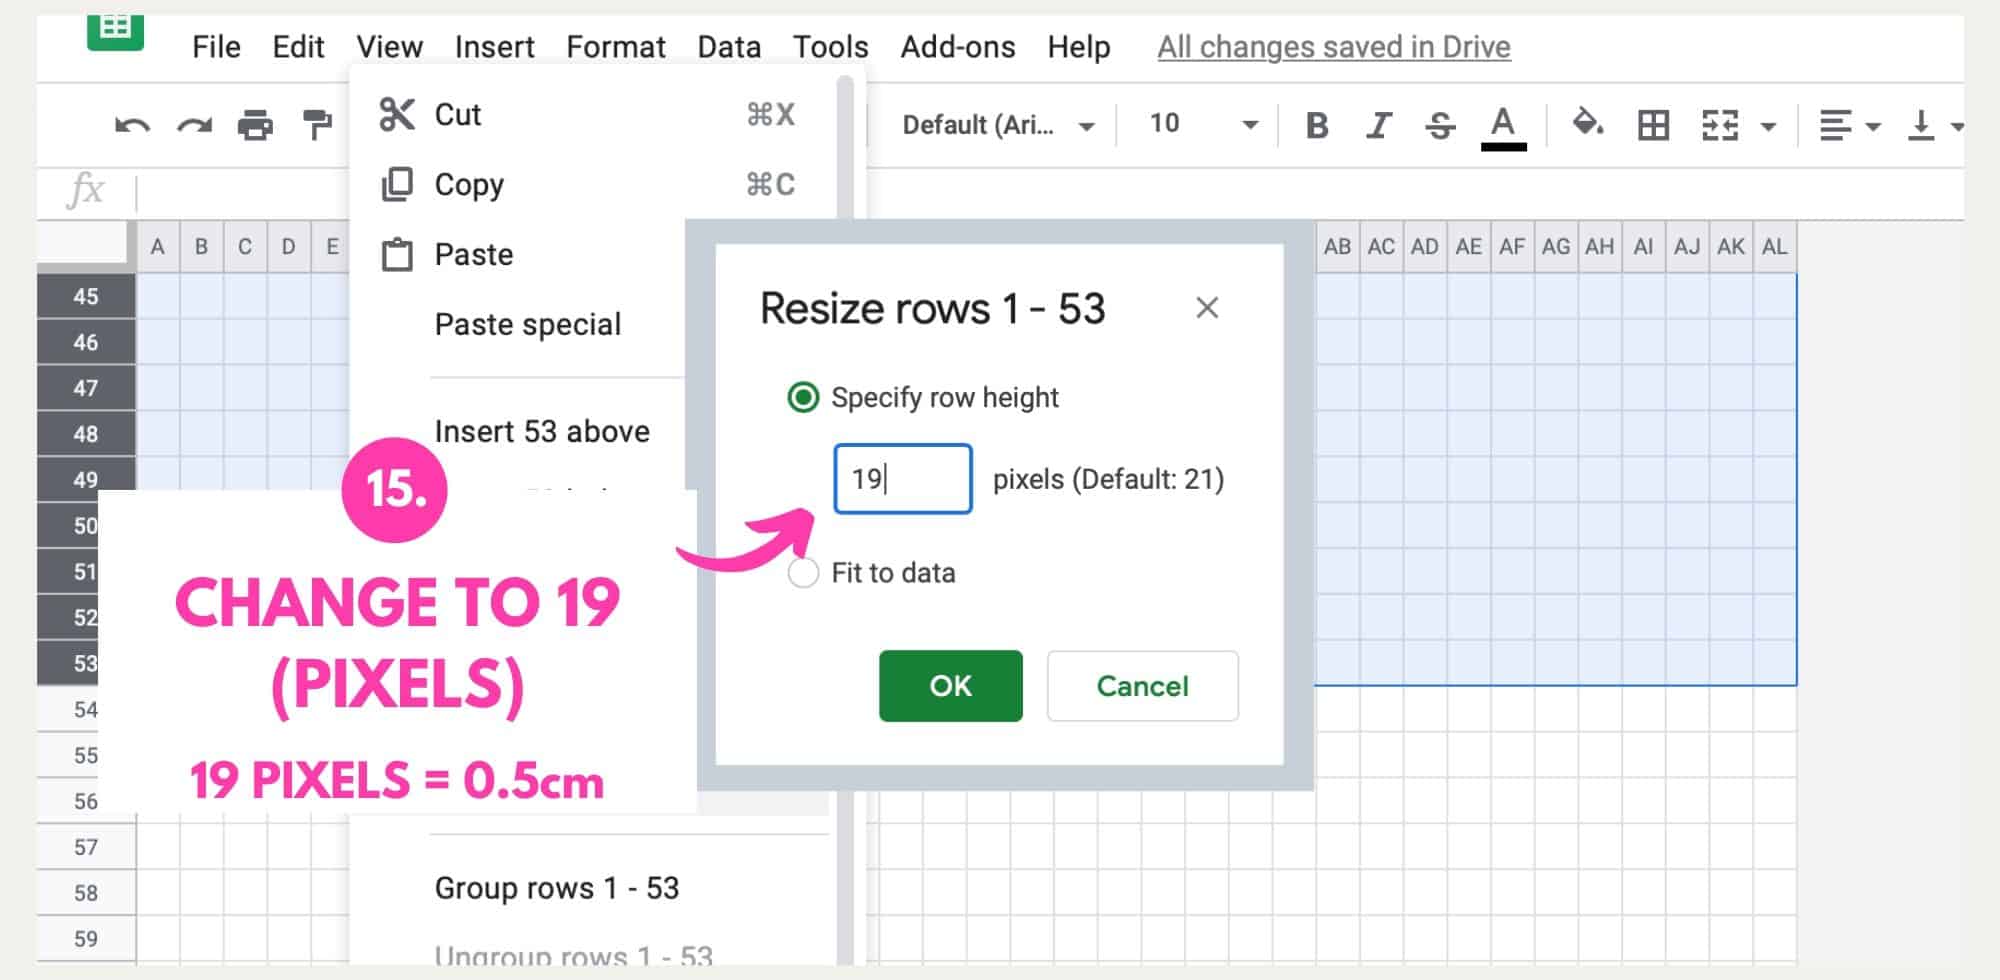This screenshot has width=2000, height=980.
Task: Open the Default (Arial) font dropdown
Action: pos(1087,124)
